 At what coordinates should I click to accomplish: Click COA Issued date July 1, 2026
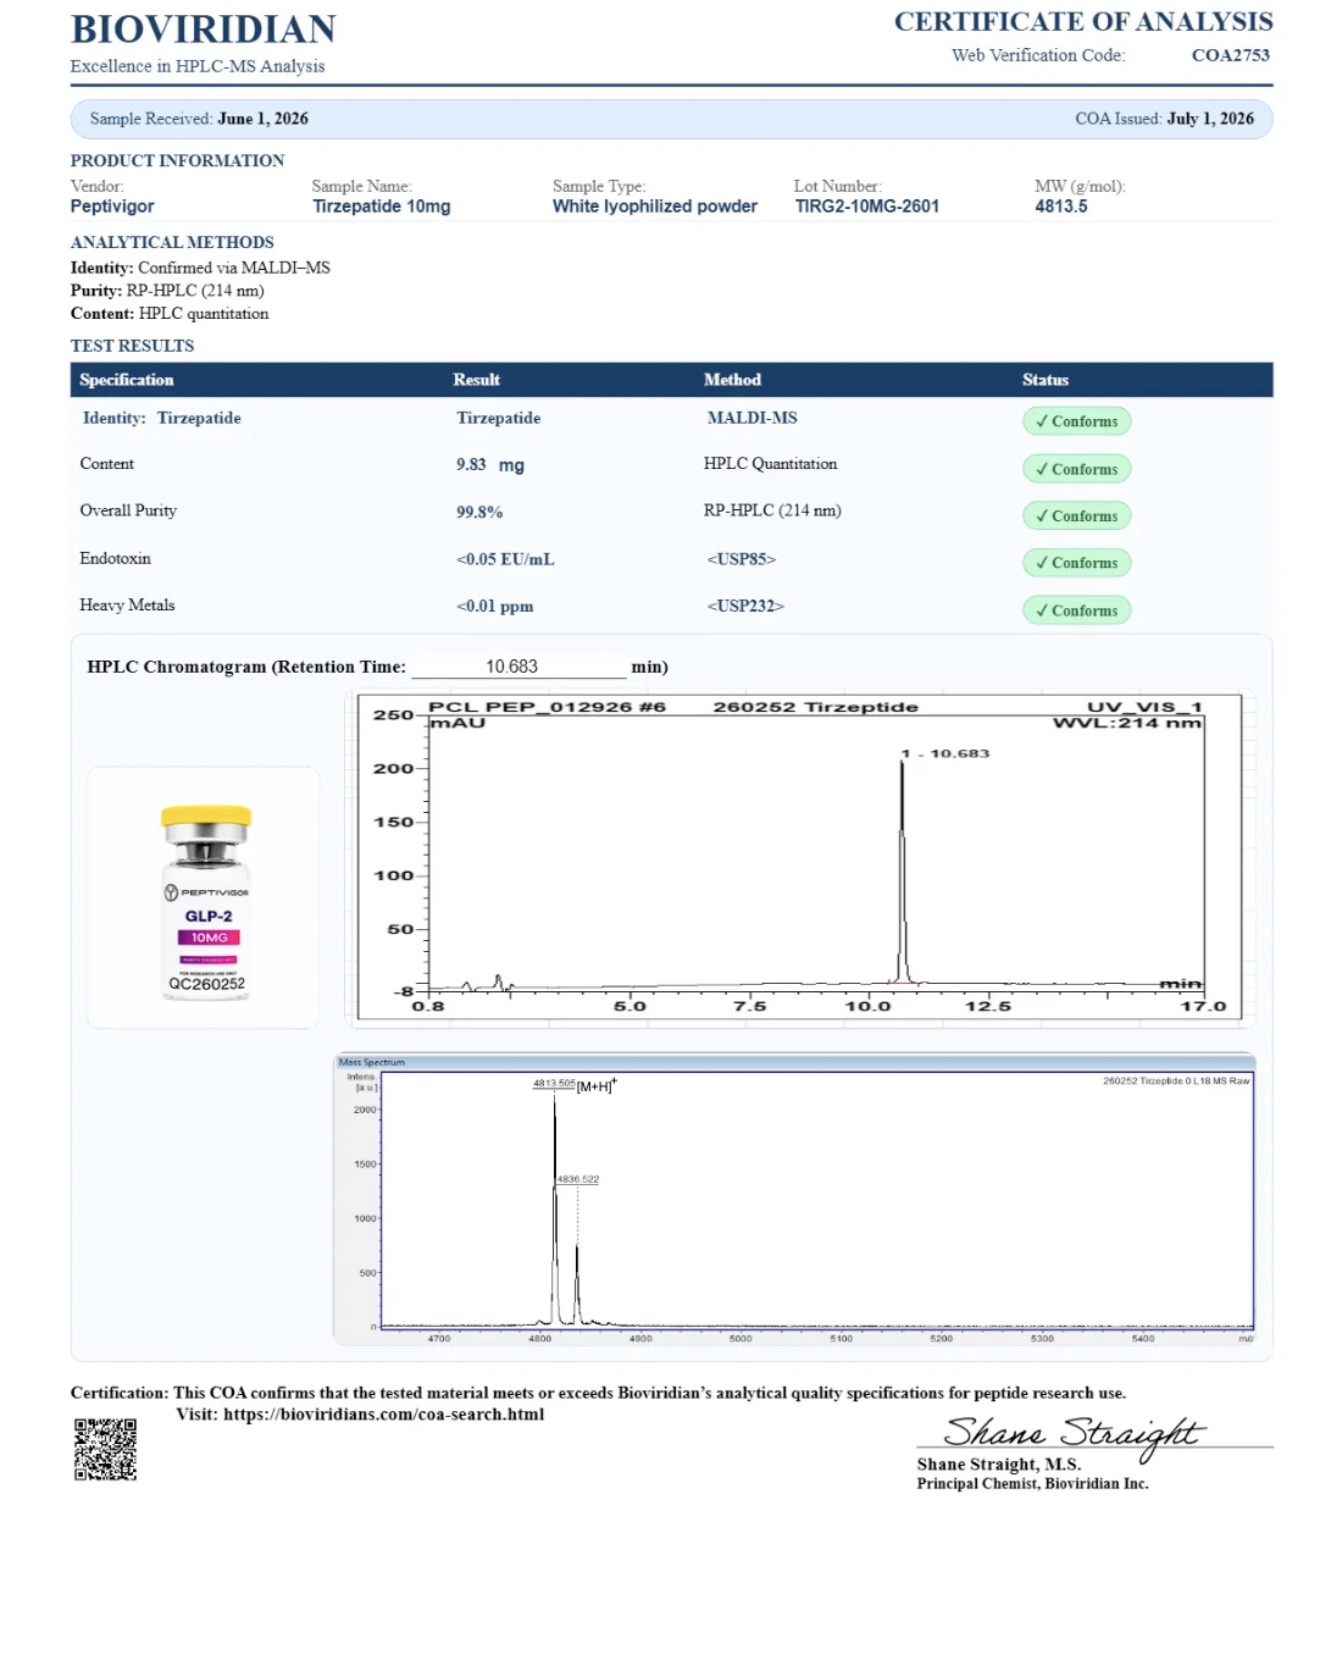pos(1210,118)
